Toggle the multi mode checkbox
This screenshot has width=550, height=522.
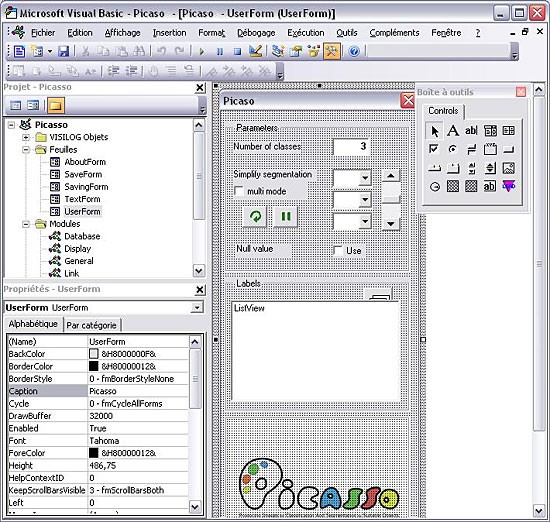coord(239,191)
